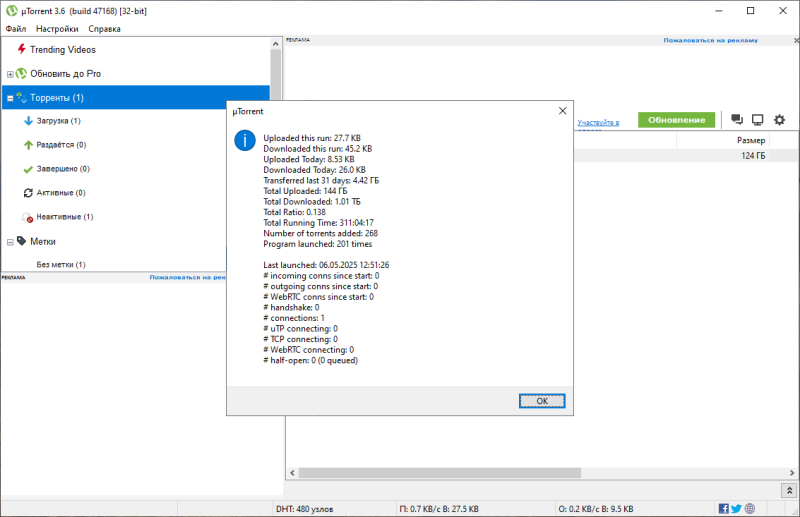Click the left arrow of horizontal scrollbar
Viewport: 800px width, 517px height.
pyautogui.click(x=292, y=473)
